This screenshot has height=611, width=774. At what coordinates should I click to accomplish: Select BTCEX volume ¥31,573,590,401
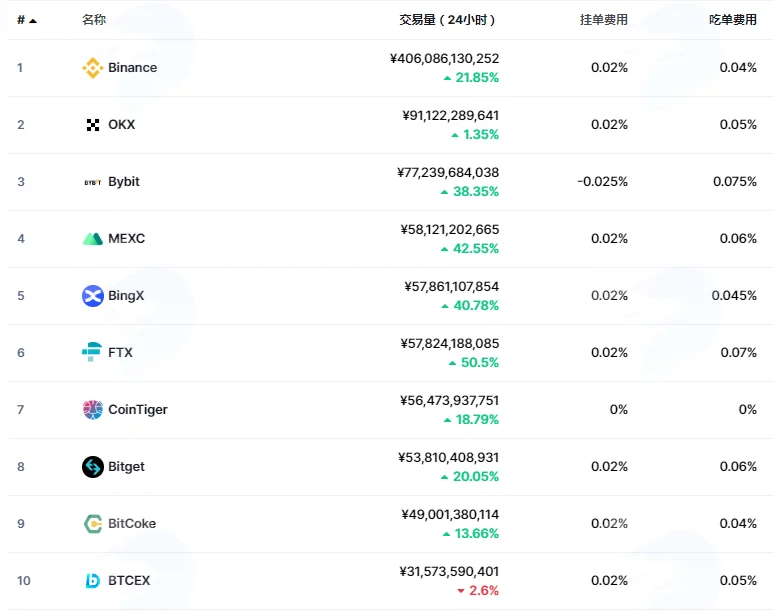tap(449, 572)
